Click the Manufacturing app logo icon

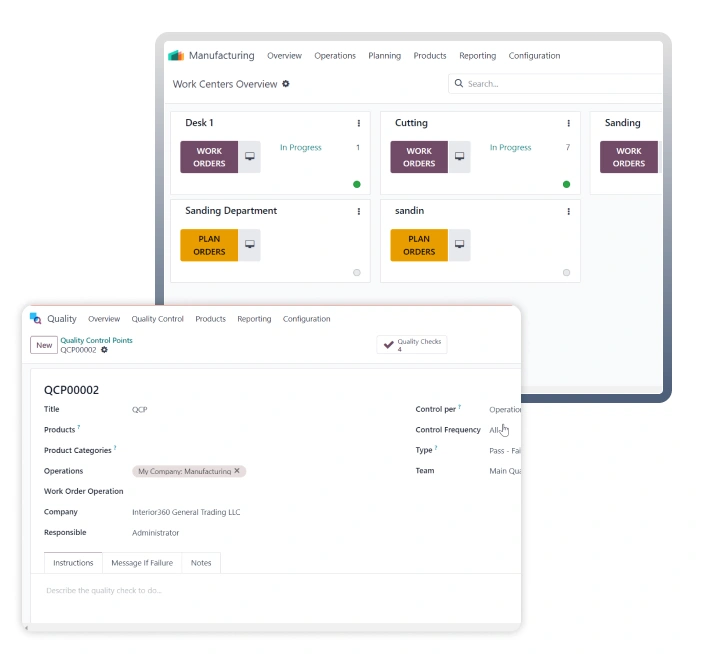coord(176,56)
